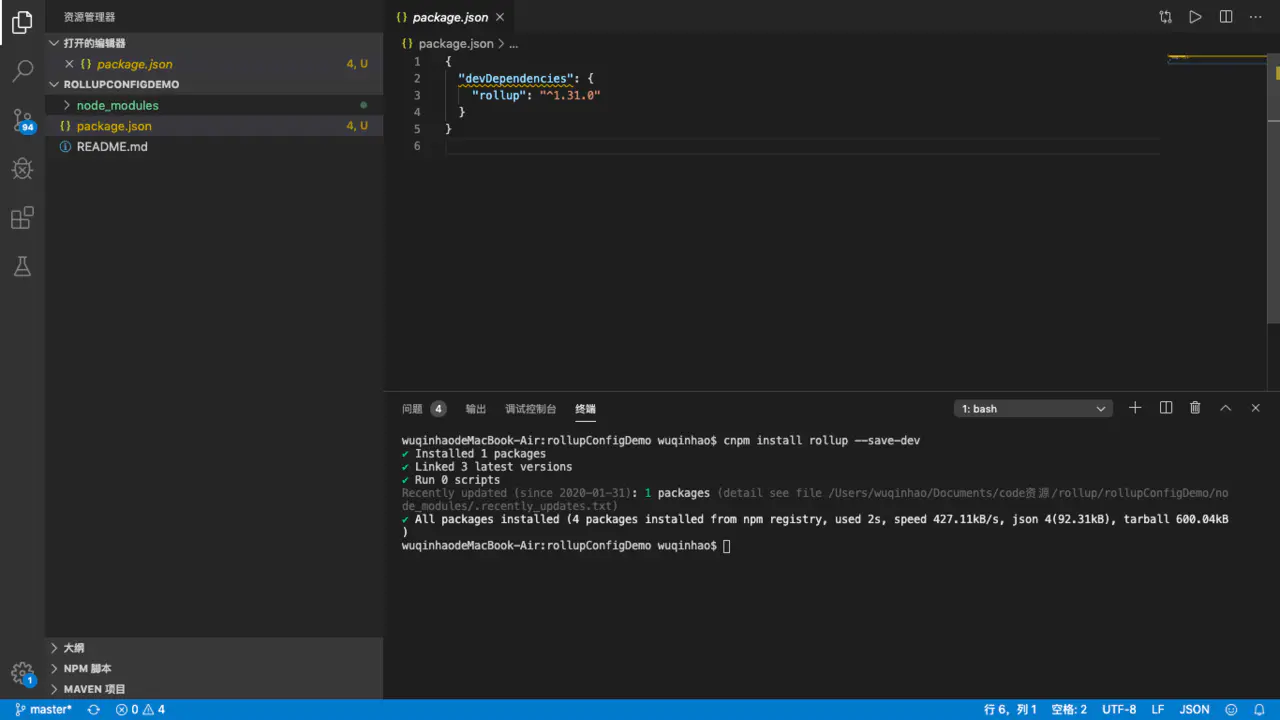Open the Extensions view icon
1280x720 pixels.
[22, 218]
